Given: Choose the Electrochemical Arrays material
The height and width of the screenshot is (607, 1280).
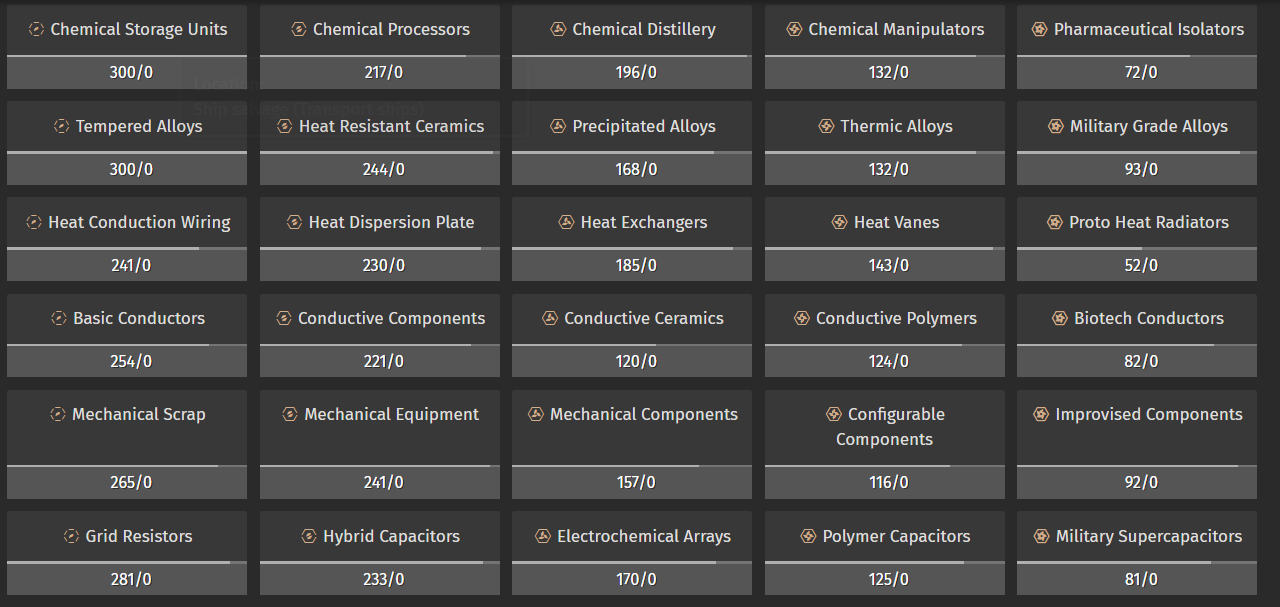Looking at the screenshot, I should [x=632, y=553].
